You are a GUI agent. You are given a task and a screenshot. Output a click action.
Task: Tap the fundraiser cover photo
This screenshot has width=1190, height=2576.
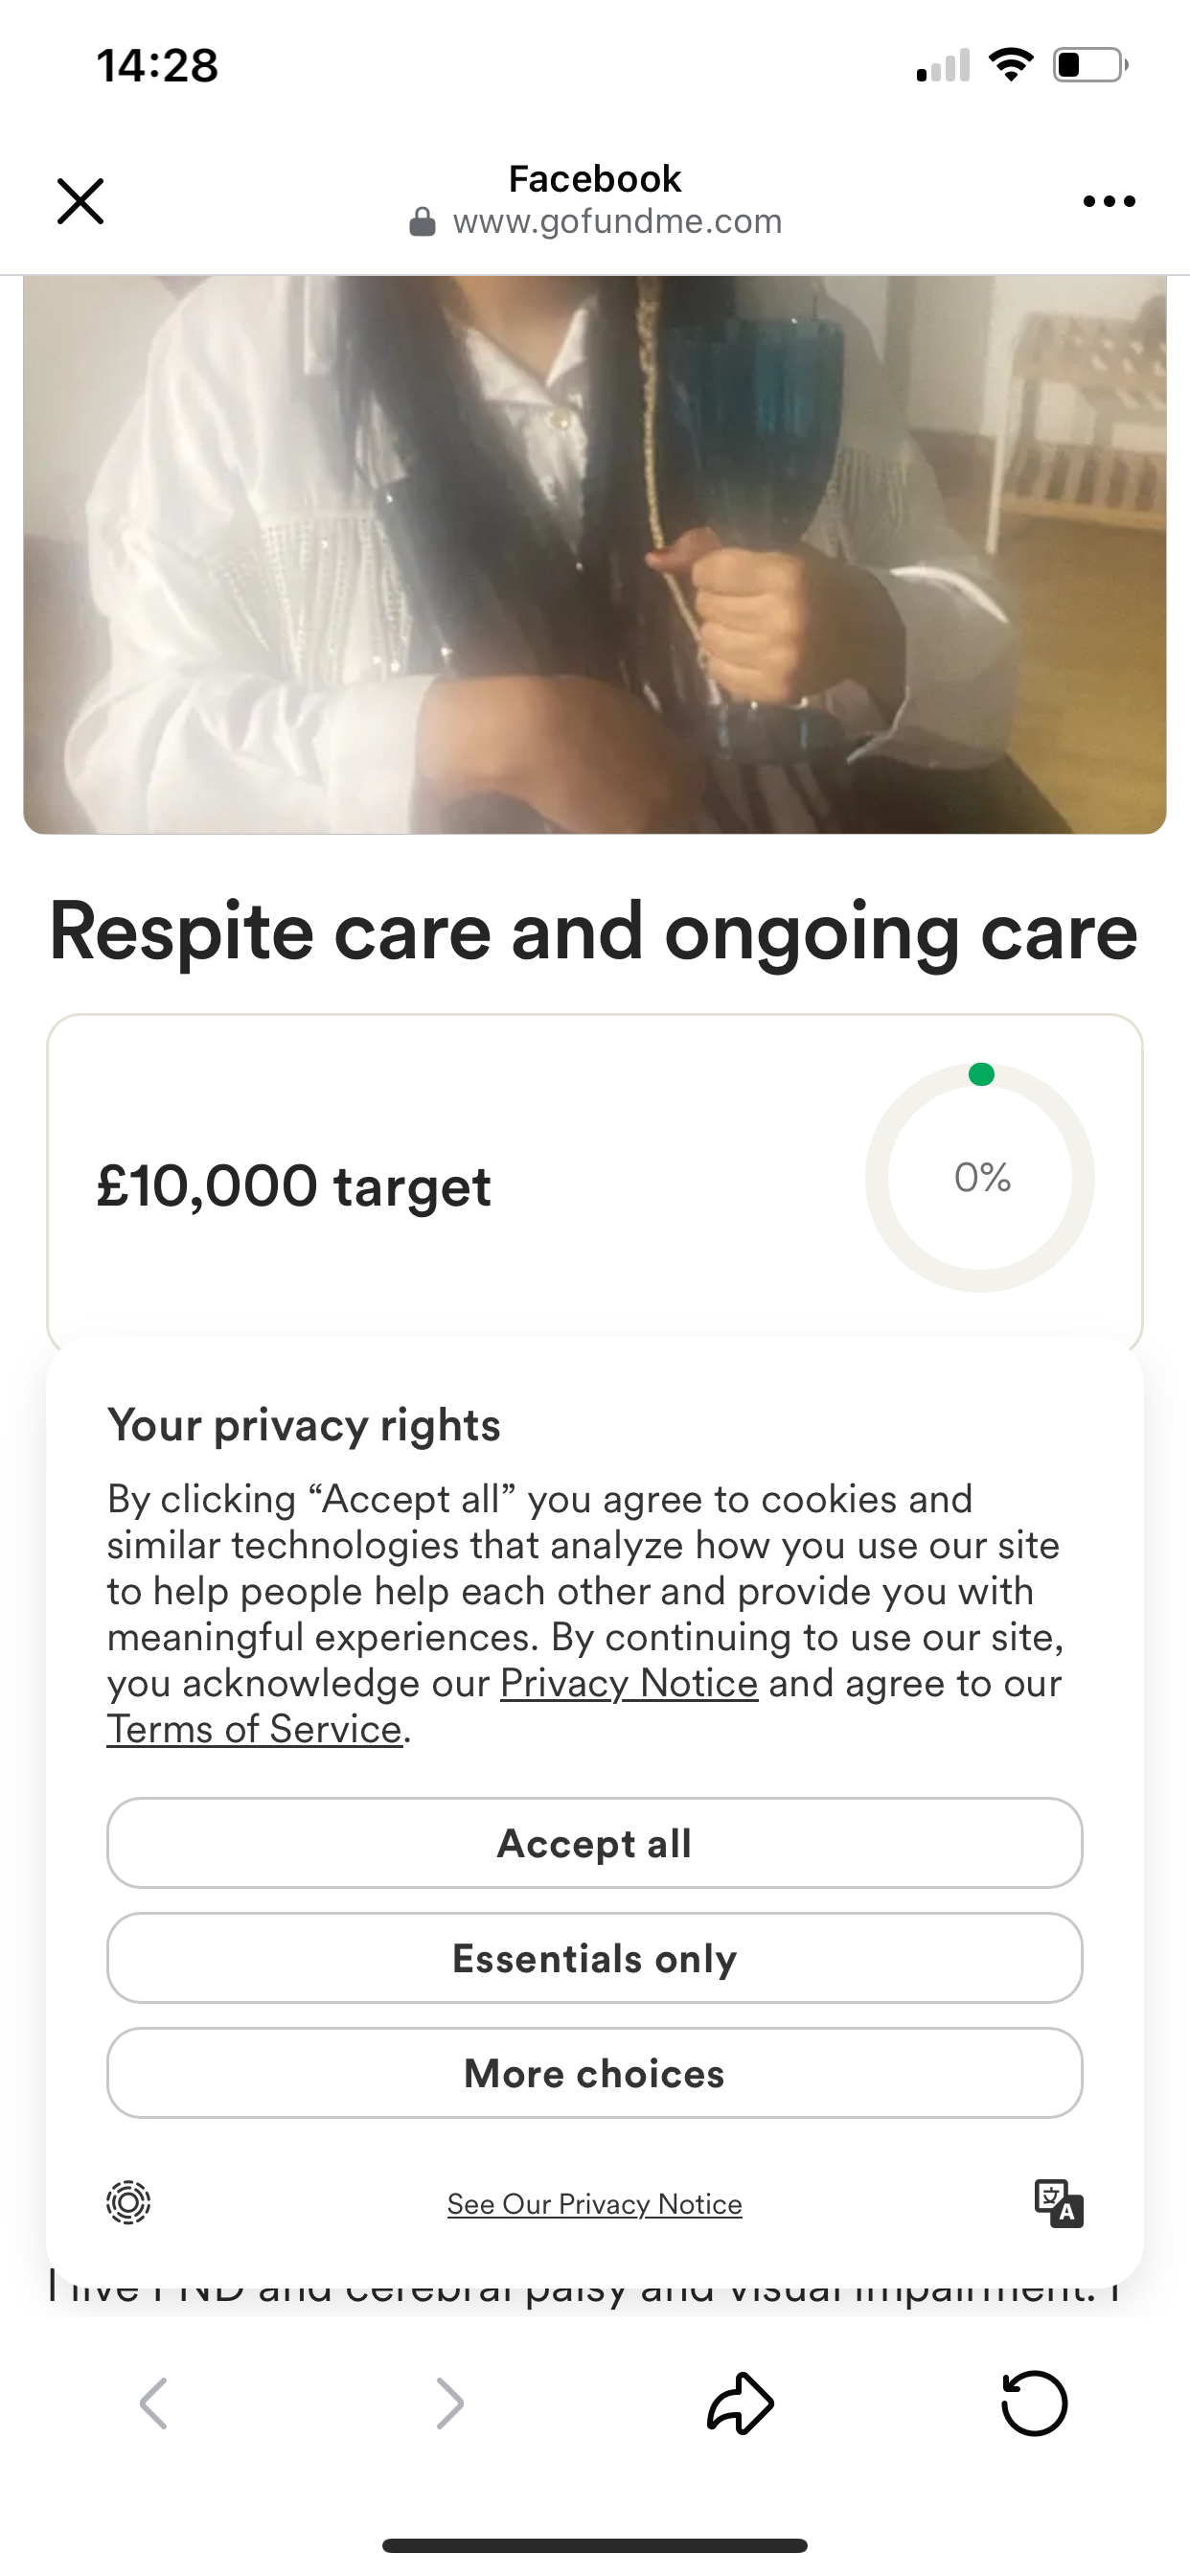[595, 555]
